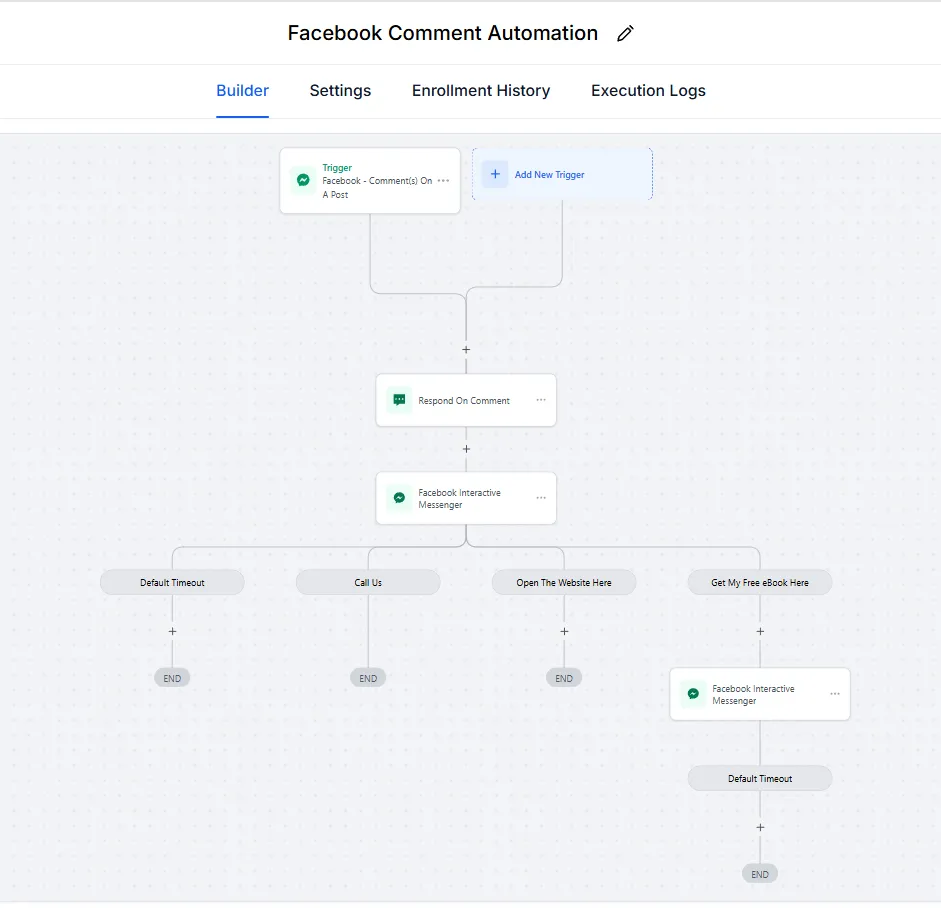
Task: Open options menu for Respond On Comment
Action: coord(541,400)
